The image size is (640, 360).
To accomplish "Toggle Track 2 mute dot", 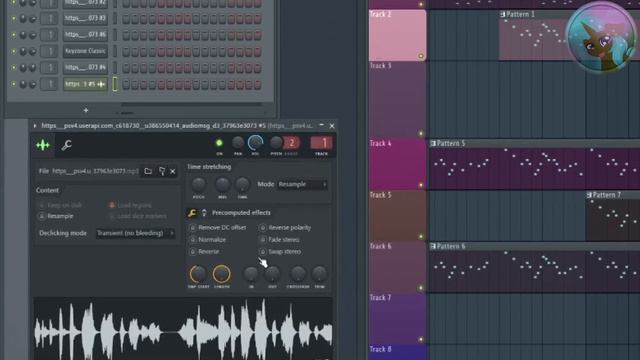I will coord(421,56).
